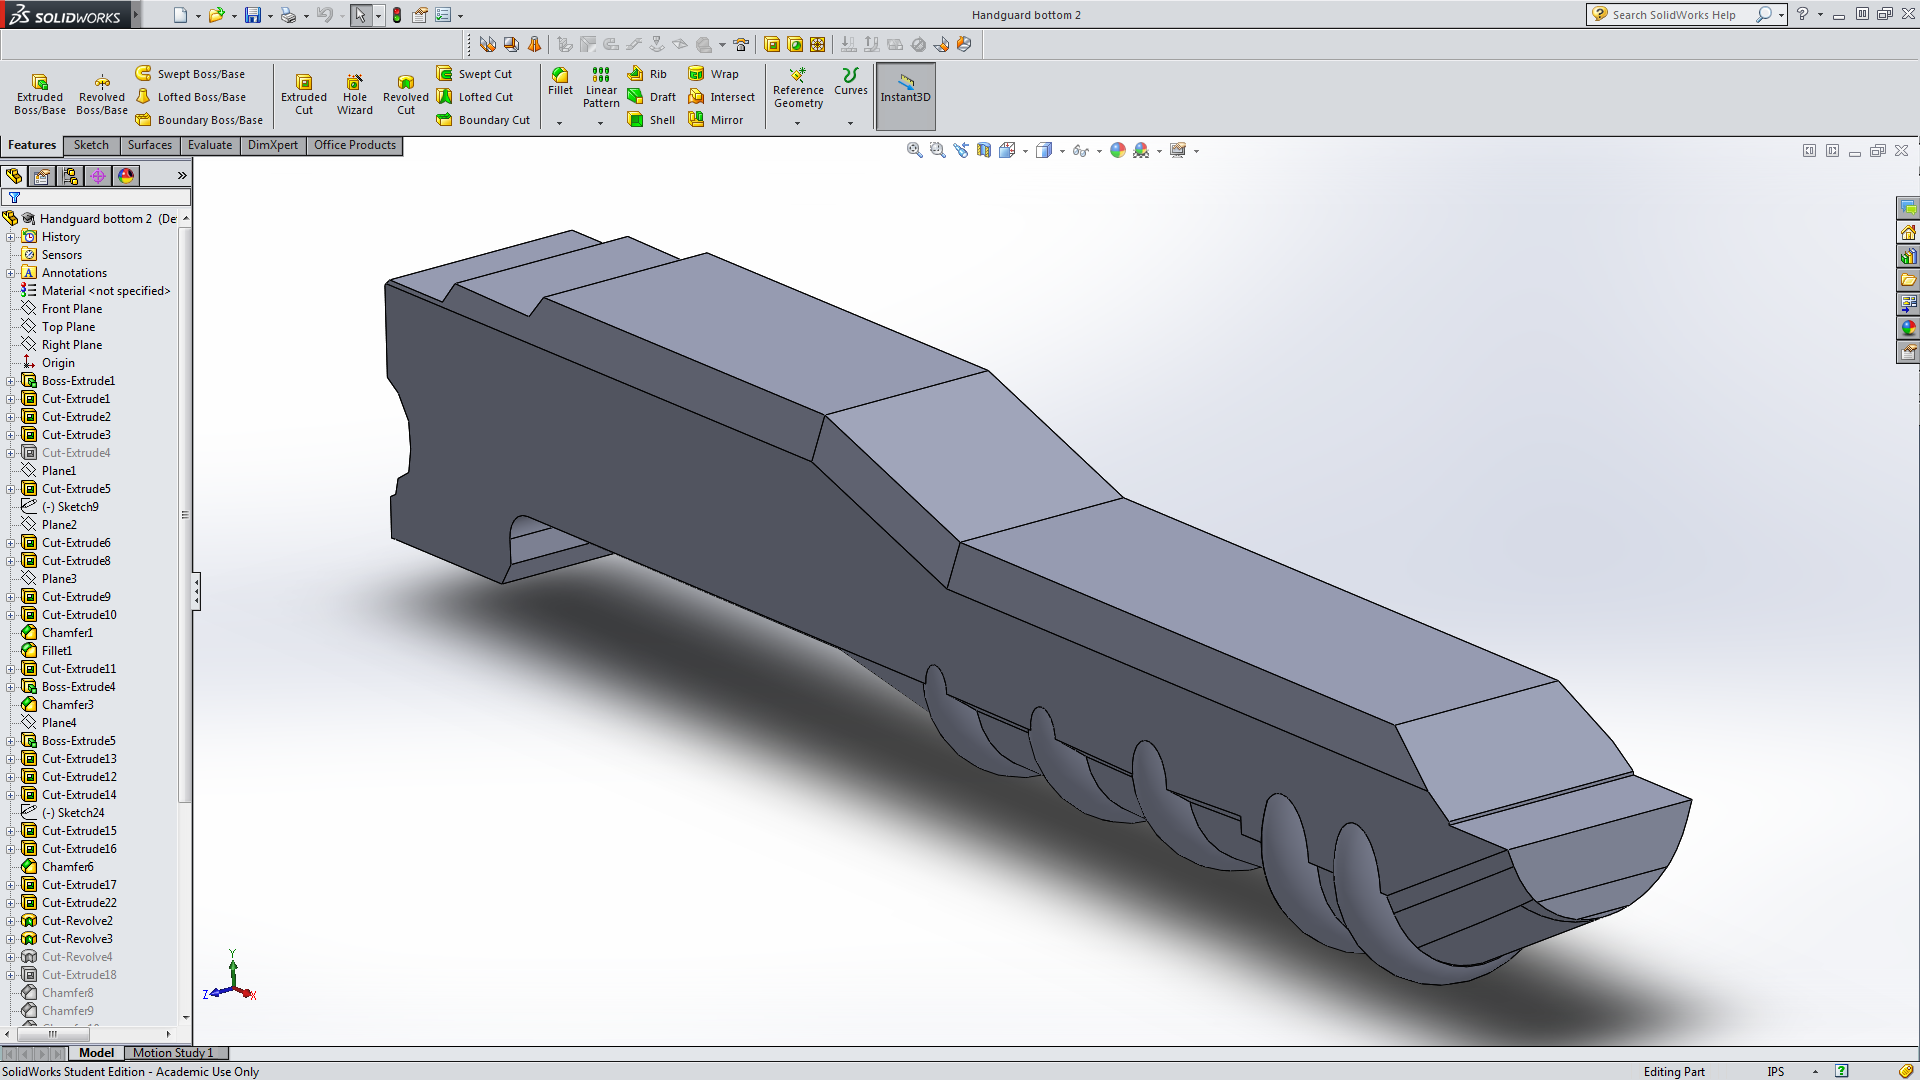Select the Revolved Cut tool
The image size is (1920, 1080).
(405, 94)
